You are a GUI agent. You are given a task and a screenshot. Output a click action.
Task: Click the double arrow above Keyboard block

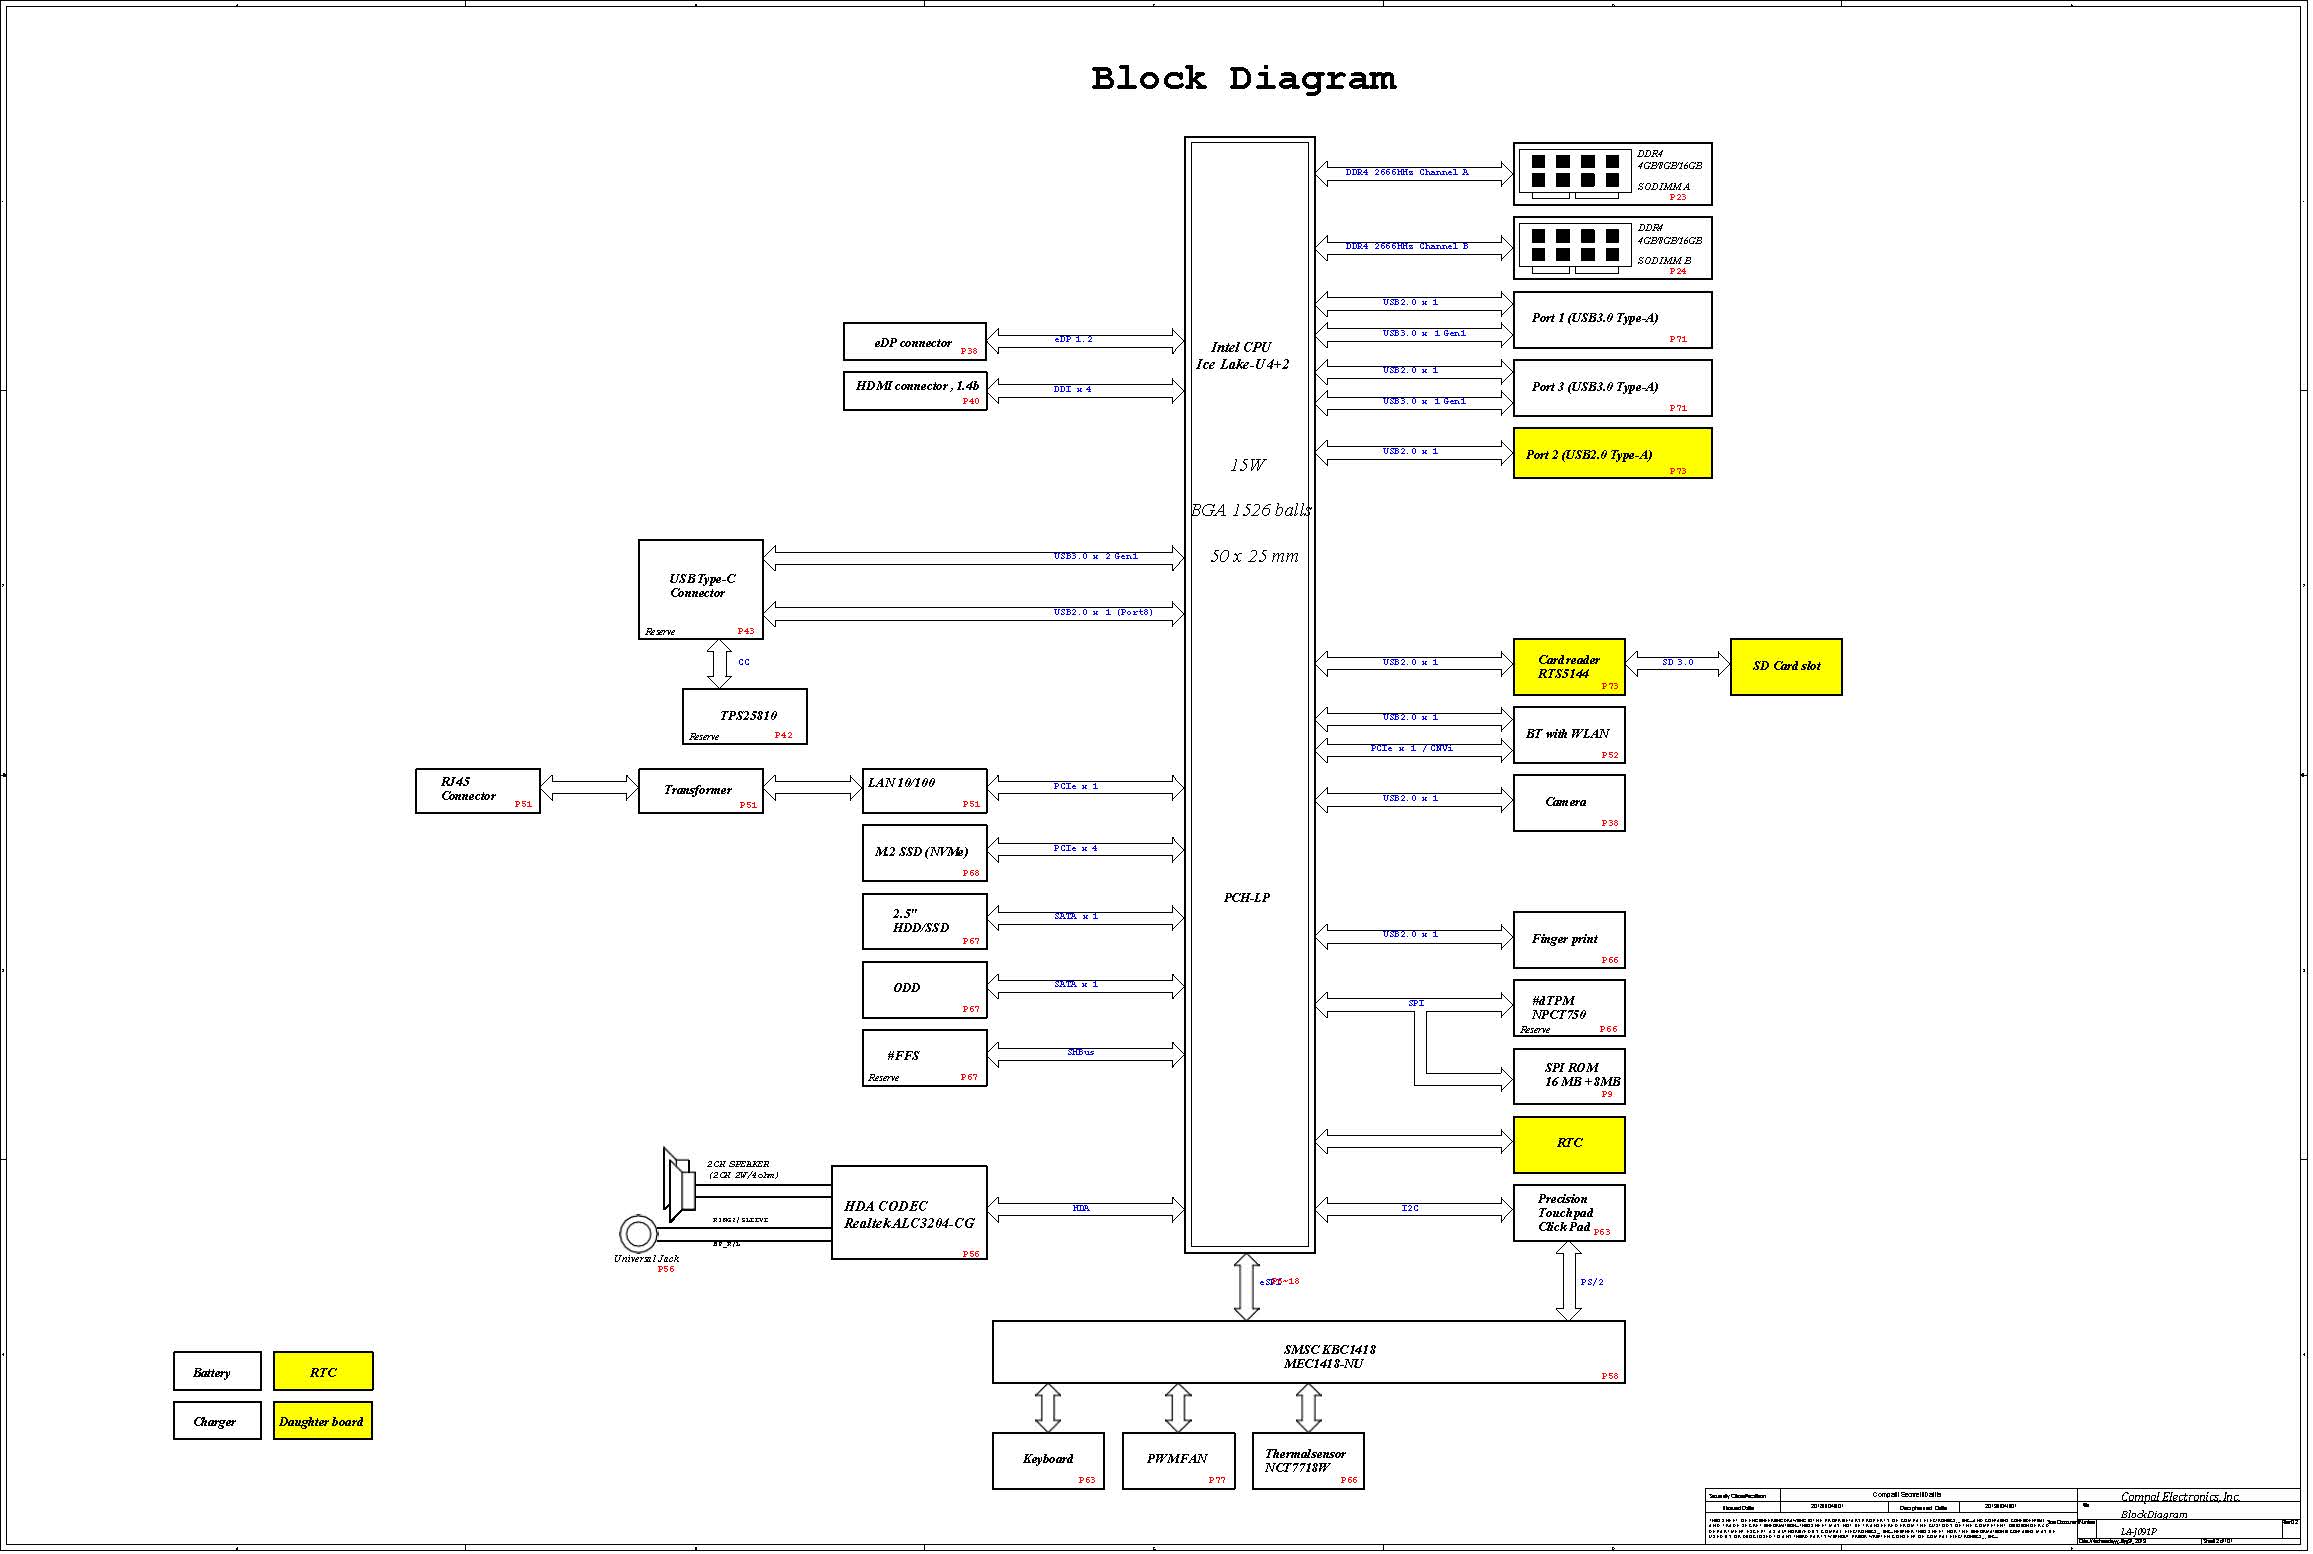[1048, 1410]
